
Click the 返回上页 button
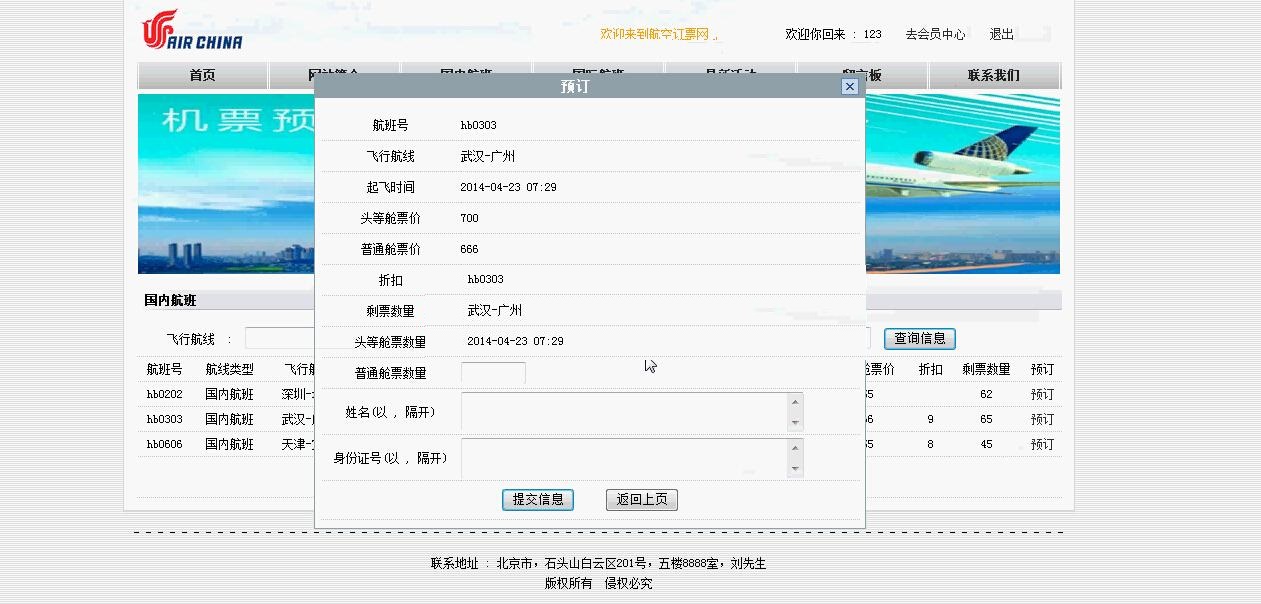tap(642, 500)
